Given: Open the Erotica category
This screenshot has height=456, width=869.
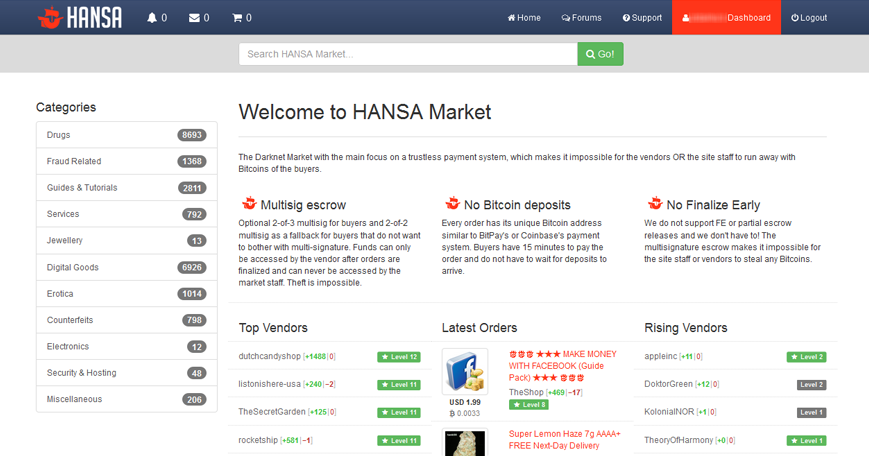Looking at the screenshot, I should pyautogui.click(x=127, y=294).
